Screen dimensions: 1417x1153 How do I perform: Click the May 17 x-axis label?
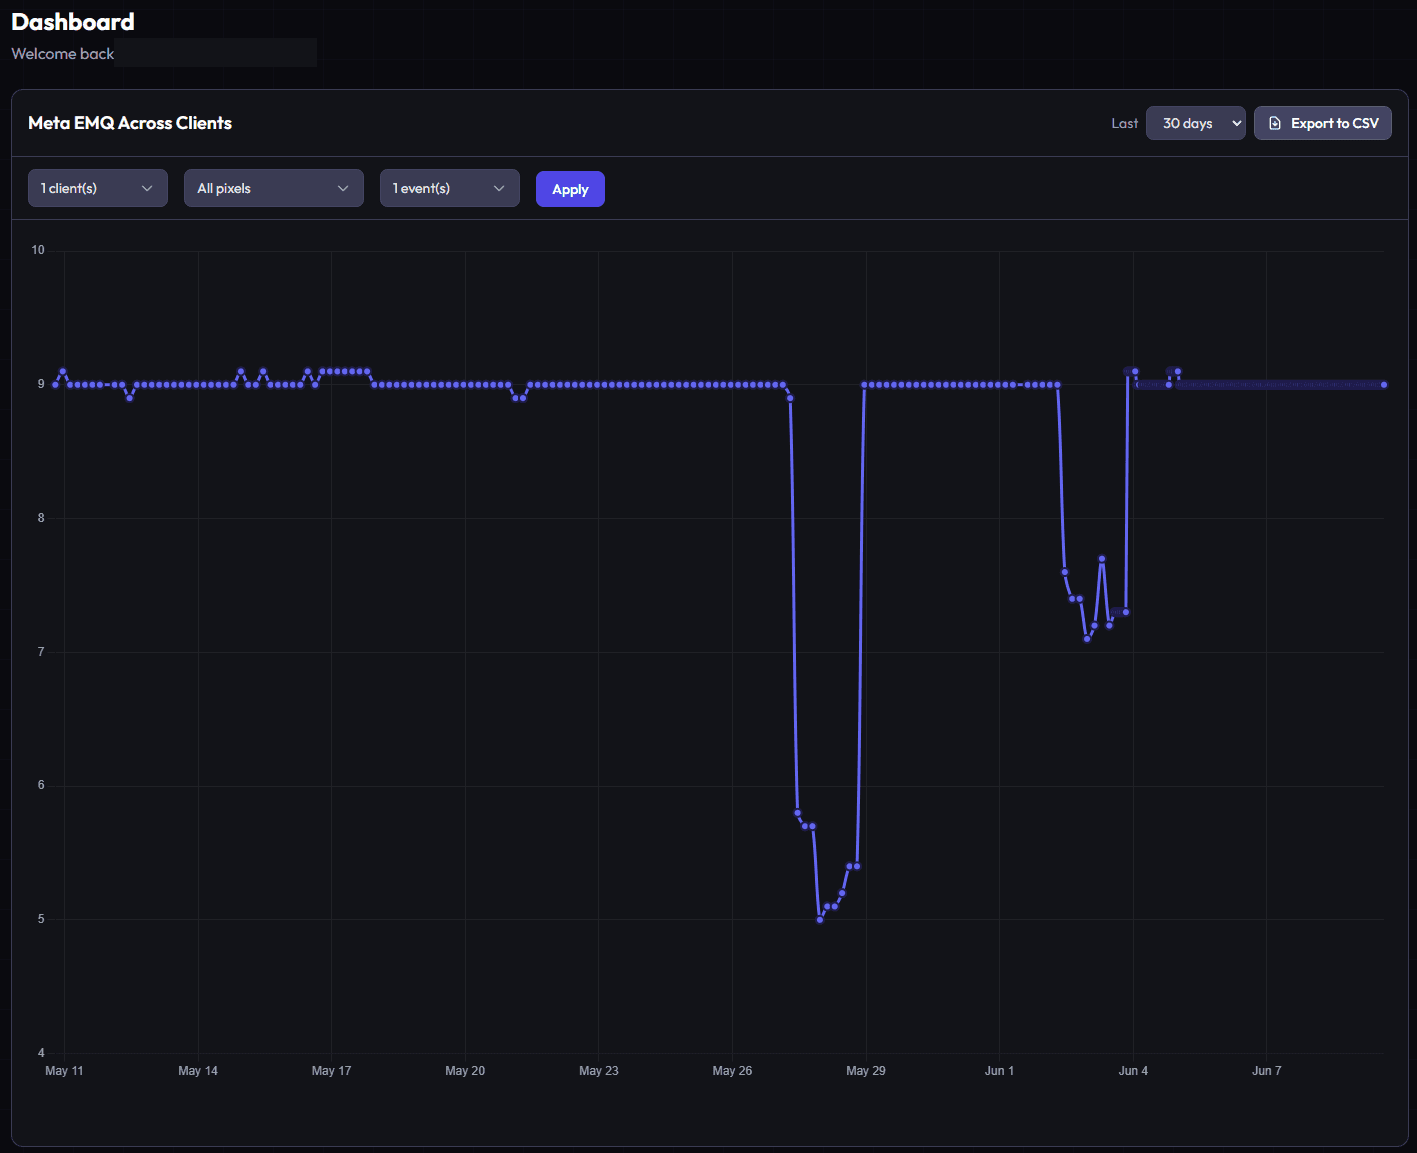(x=332, y=1071)
